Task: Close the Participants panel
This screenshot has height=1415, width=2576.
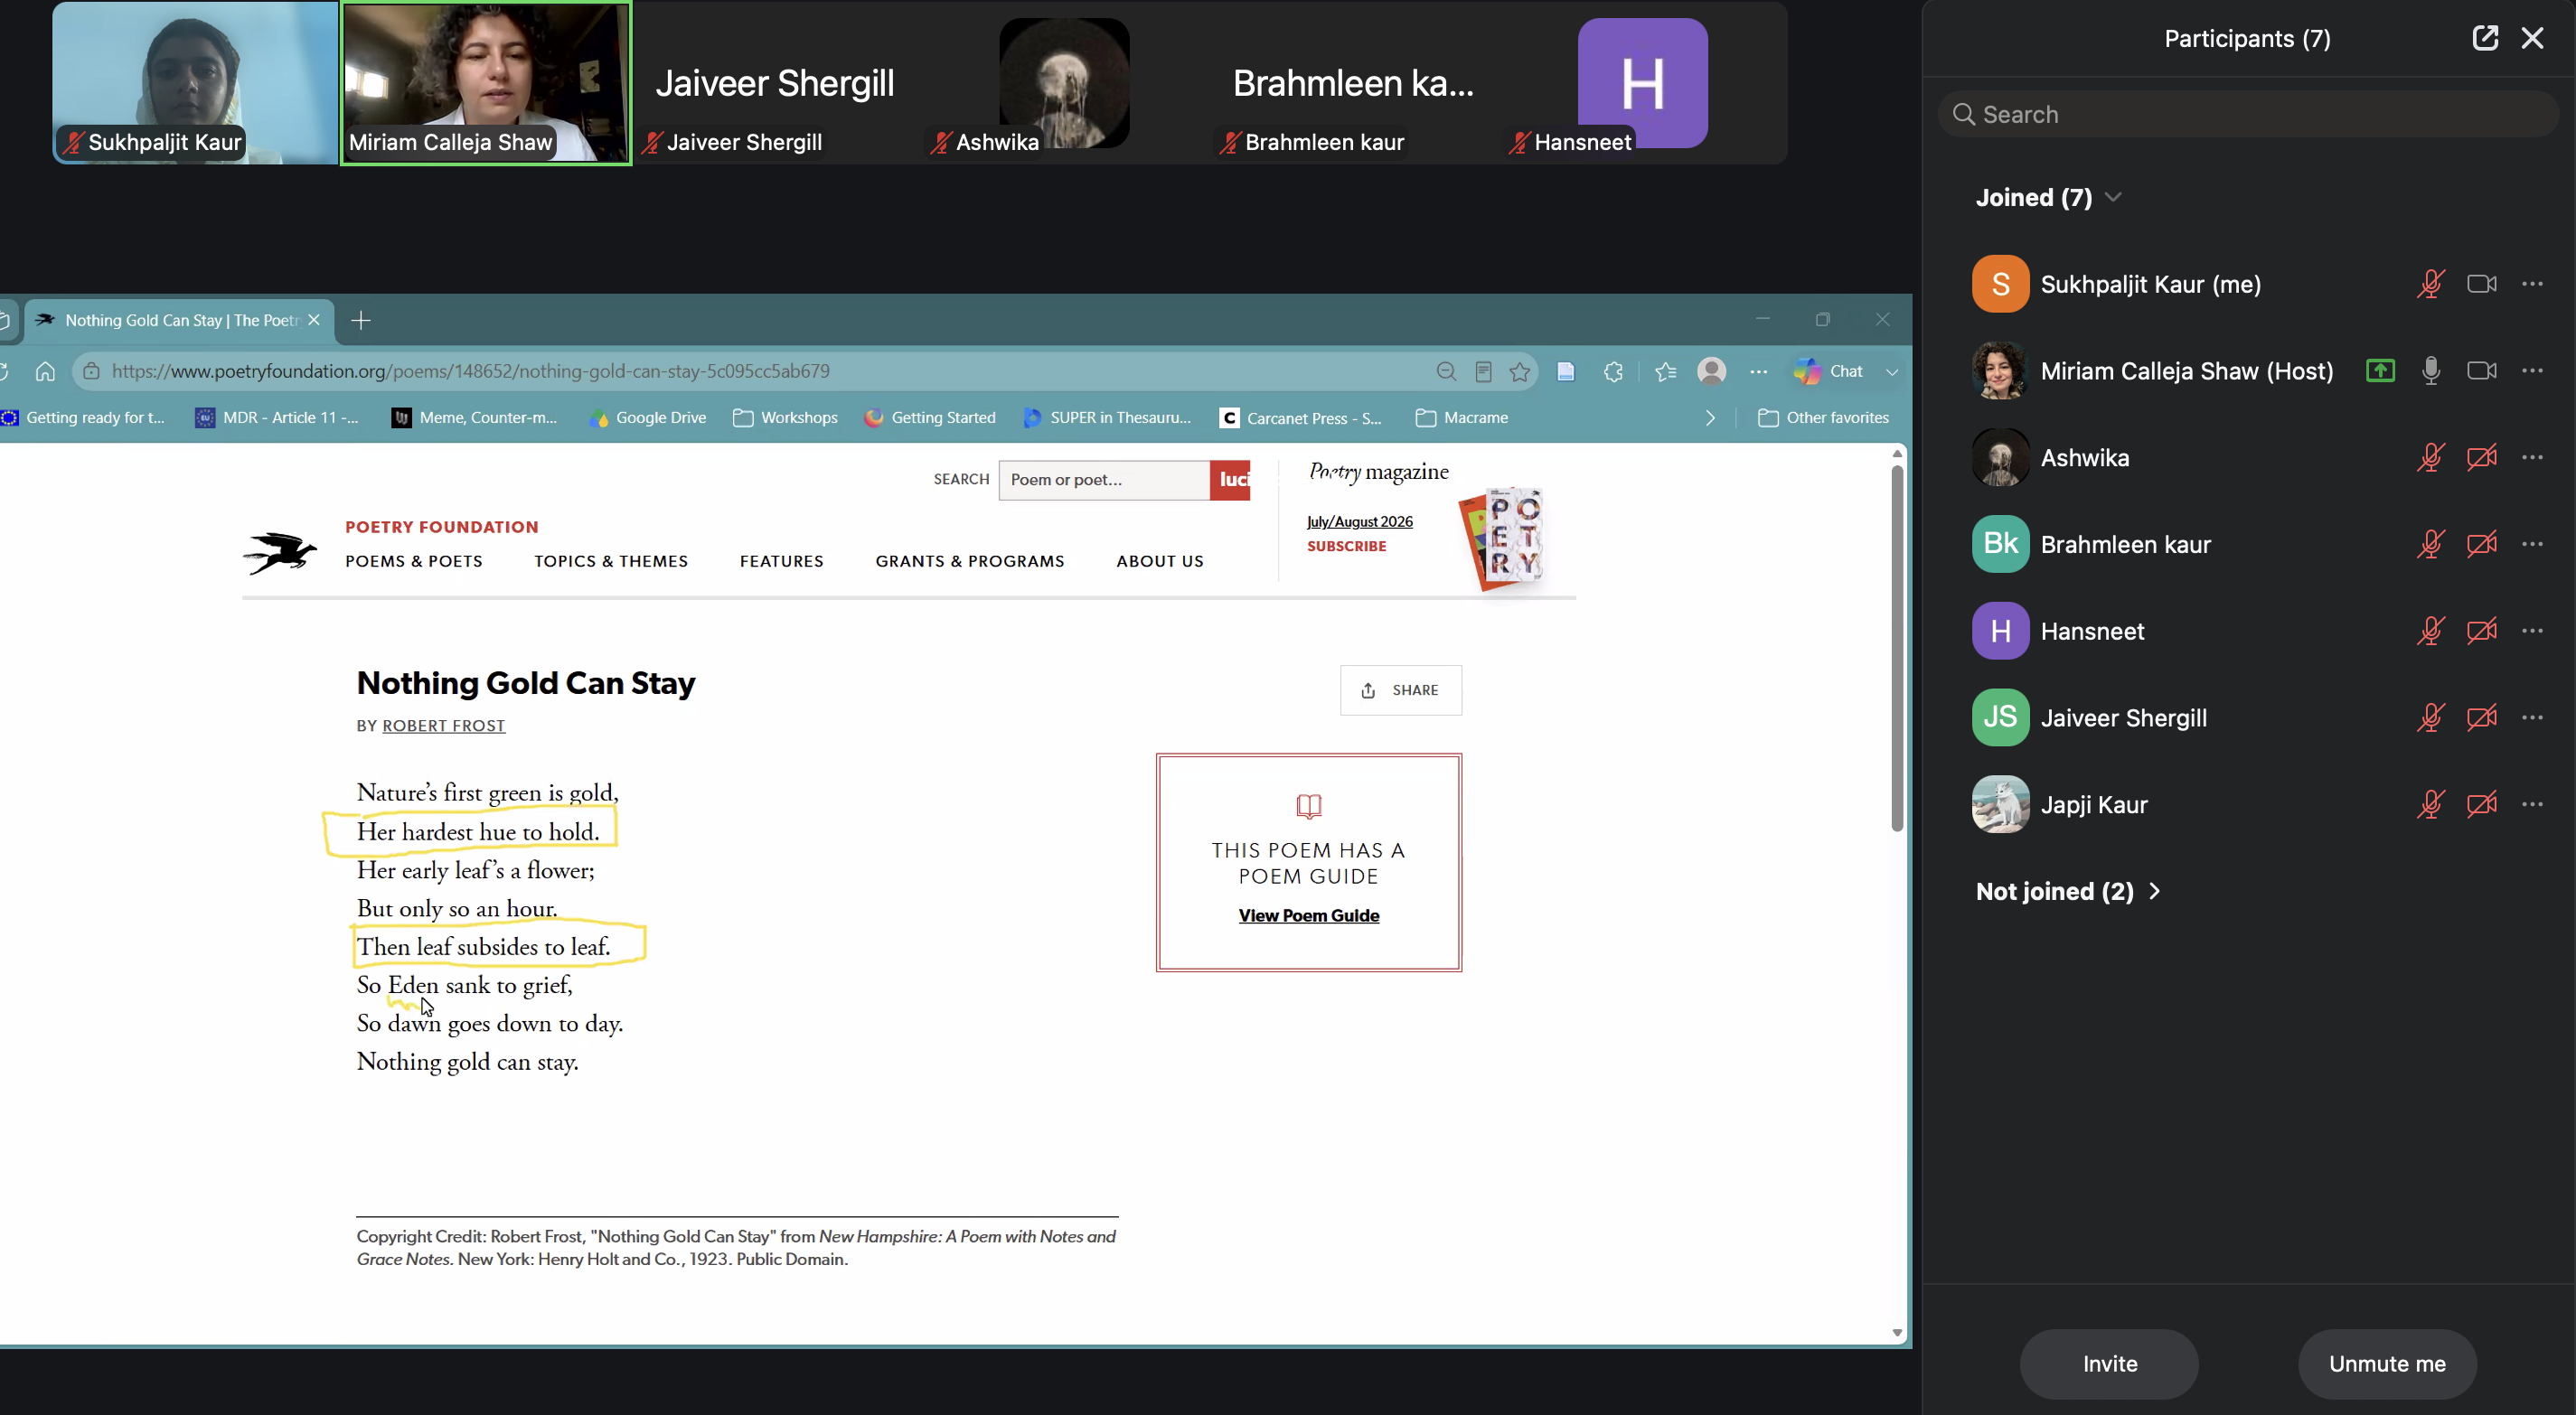Action: point(2532,38)
